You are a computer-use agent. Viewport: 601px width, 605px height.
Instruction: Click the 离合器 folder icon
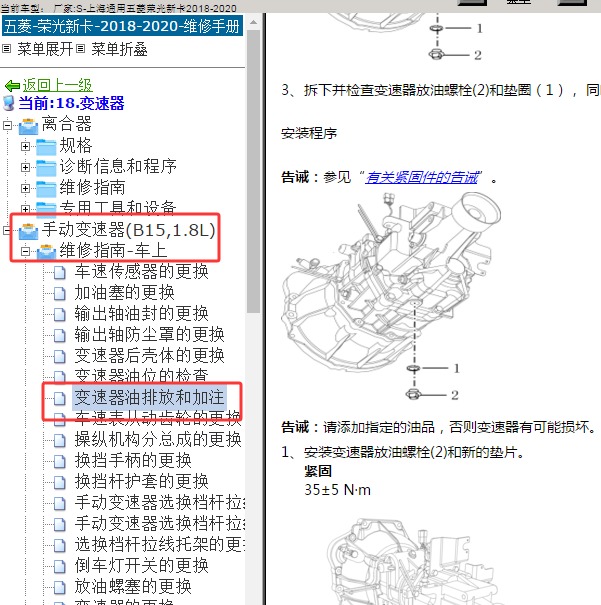click(29, 126)
